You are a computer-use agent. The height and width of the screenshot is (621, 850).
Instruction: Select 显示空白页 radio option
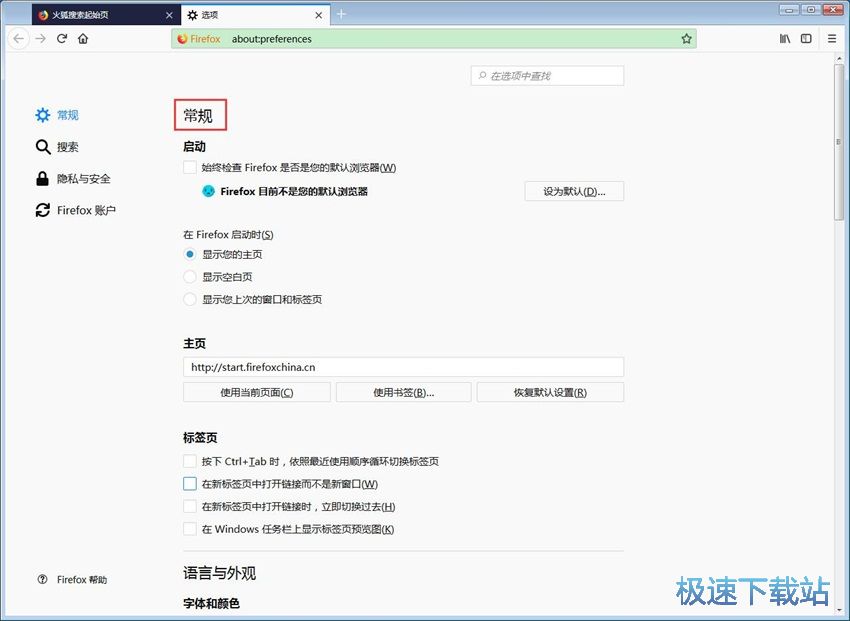click(x=190, y=277)
